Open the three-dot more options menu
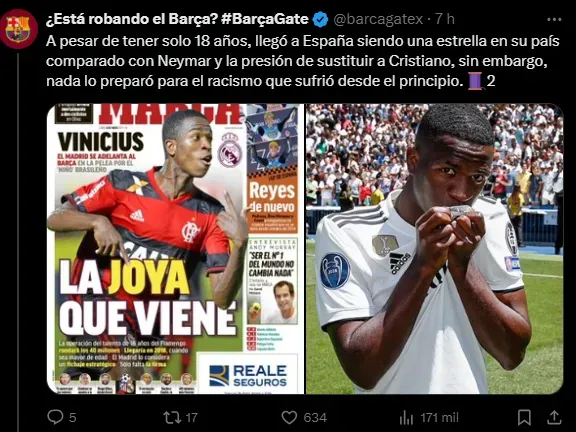576x432 pixels. [554, 19]
